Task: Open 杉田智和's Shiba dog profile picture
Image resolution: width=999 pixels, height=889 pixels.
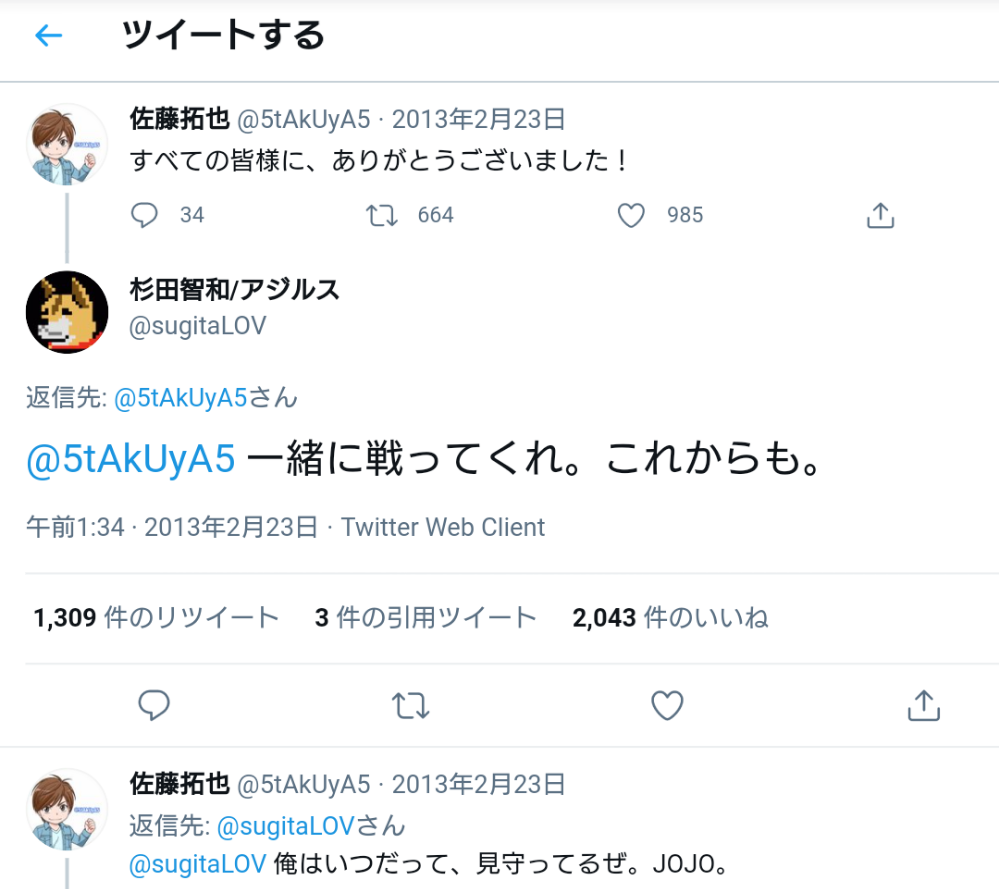Action: pos(66,312)
